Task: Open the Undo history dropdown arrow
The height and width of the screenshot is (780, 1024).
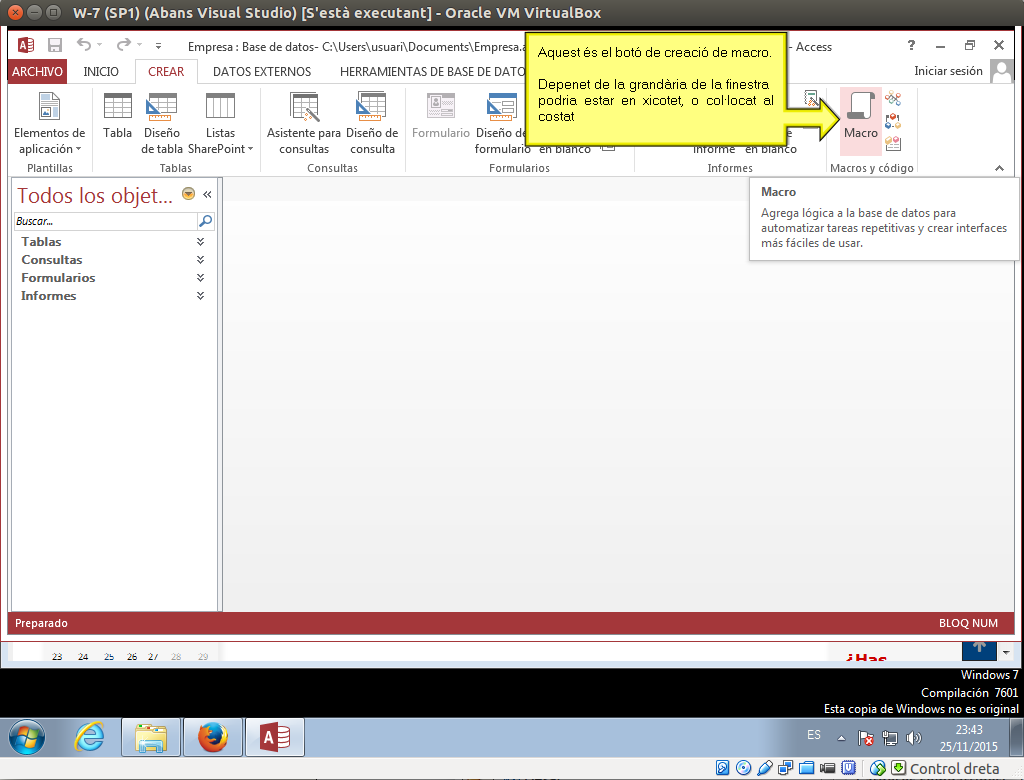Action: coord(100,45)
